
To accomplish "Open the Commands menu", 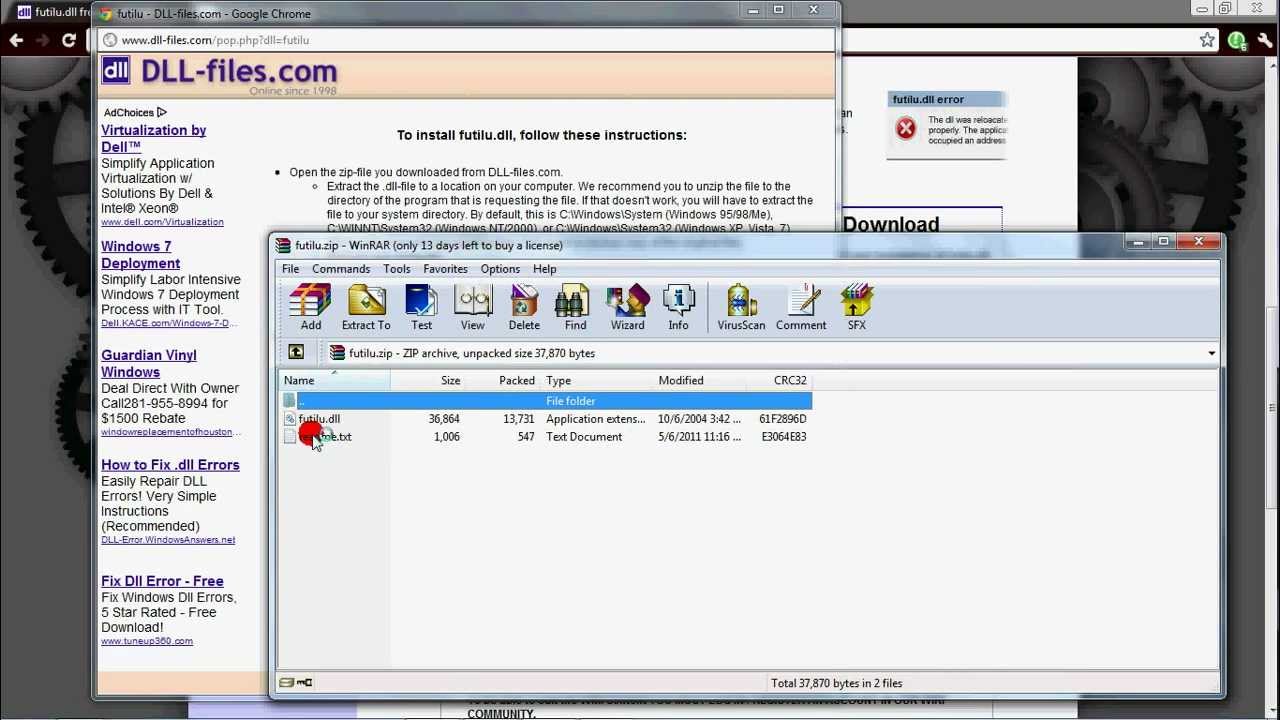I will [x=341, y=269].
